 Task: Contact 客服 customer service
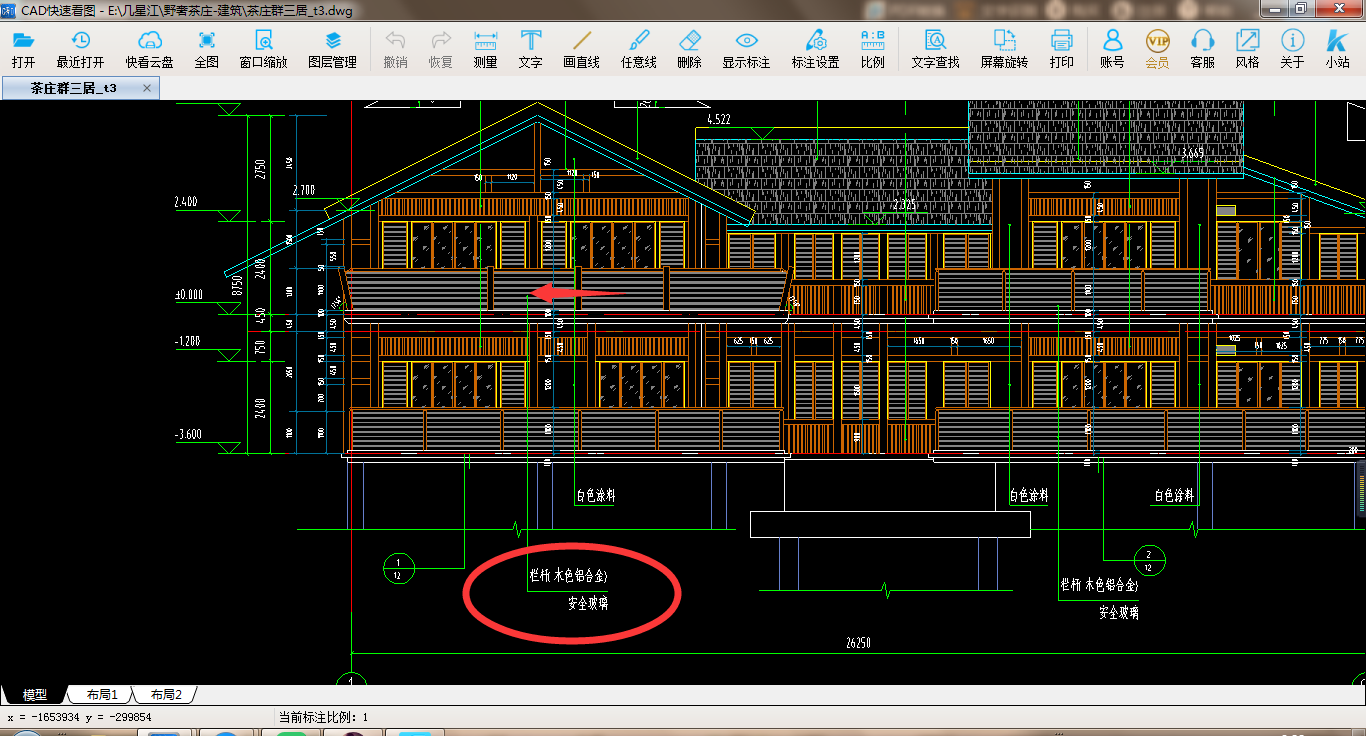pyautogui.click(x=1203, y=49)
